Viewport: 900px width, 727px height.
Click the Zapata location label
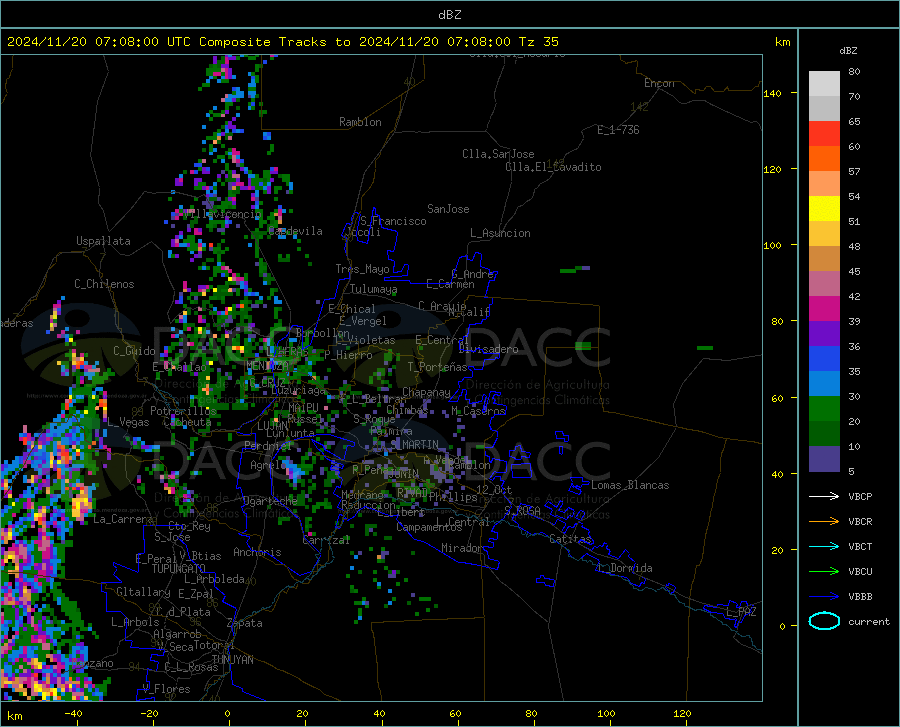245,623
